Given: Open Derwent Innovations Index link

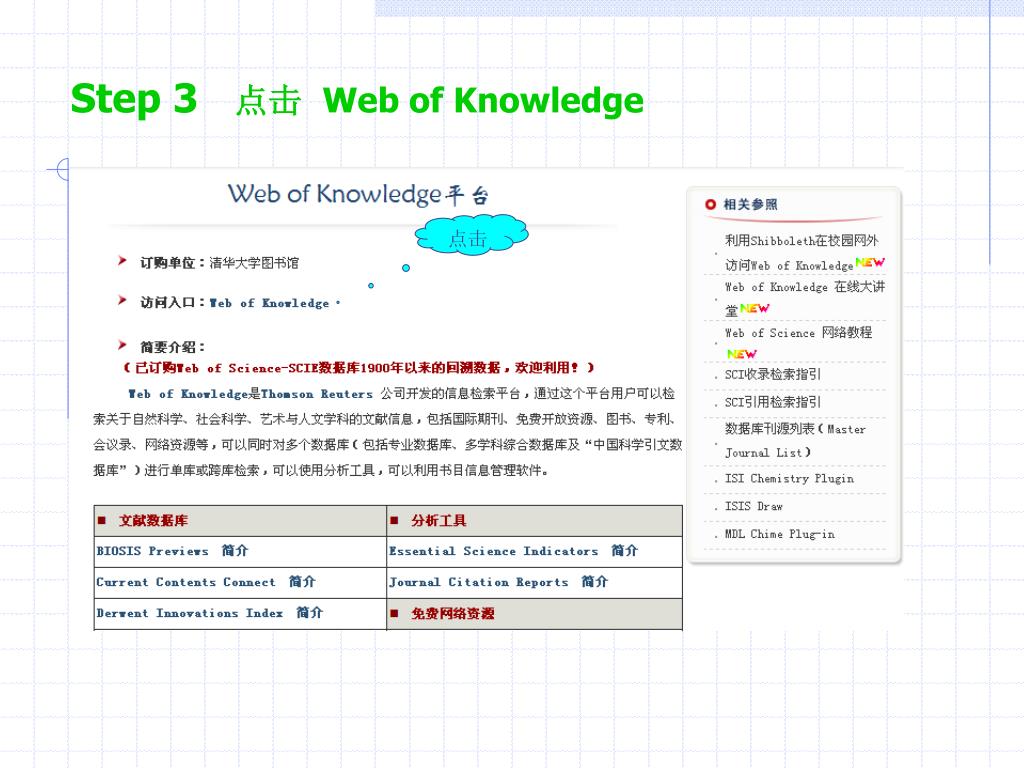Looking at the screenshot, I should (x=189, y=613).
